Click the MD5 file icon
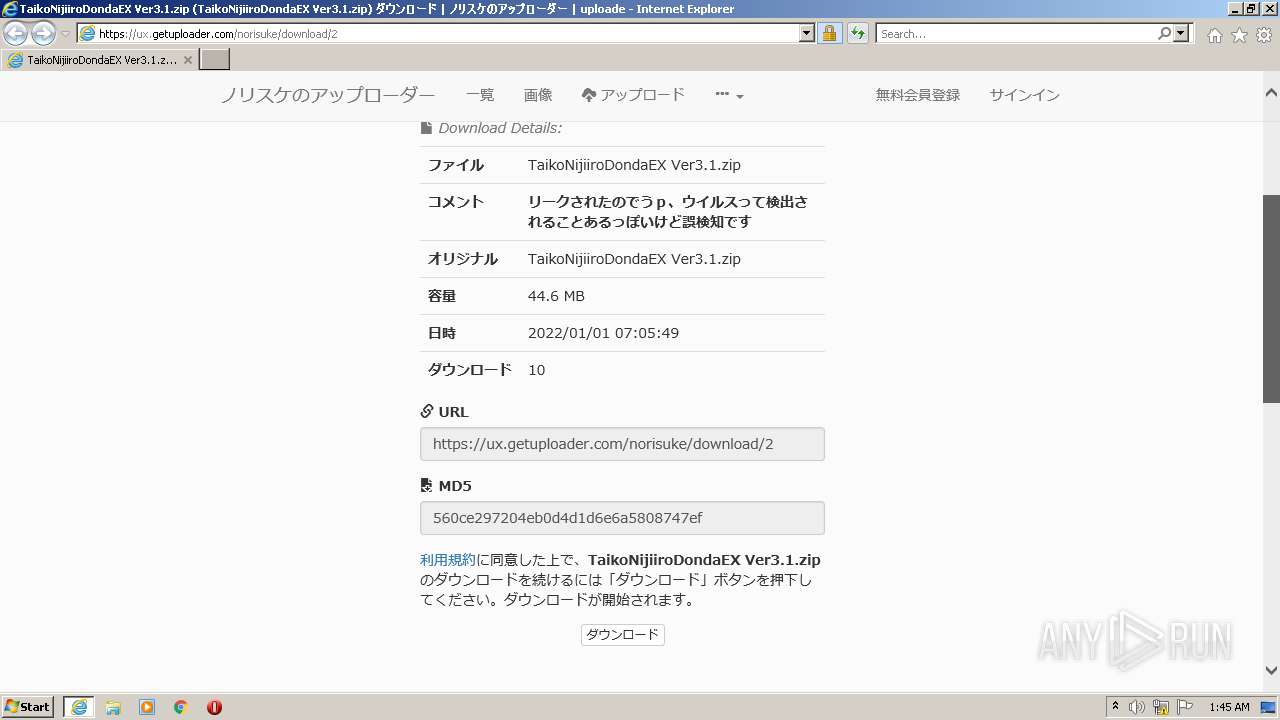The width and height of the screenshot is (1280, 720). pos(427,486)
